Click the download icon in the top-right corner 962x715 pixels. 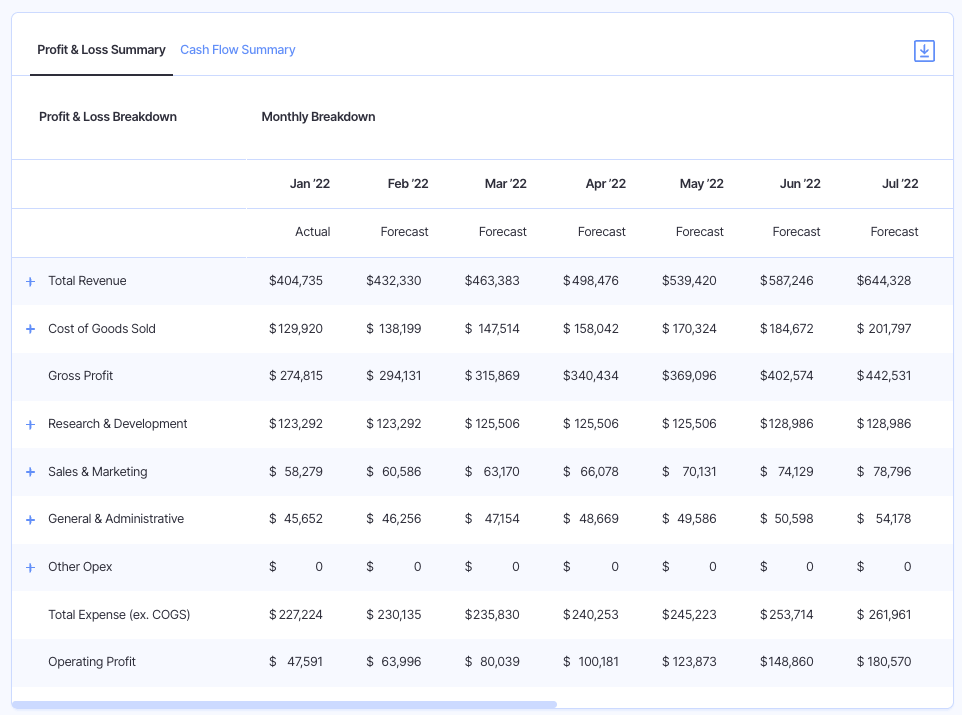pyautogui.click(x=924, y=51)
